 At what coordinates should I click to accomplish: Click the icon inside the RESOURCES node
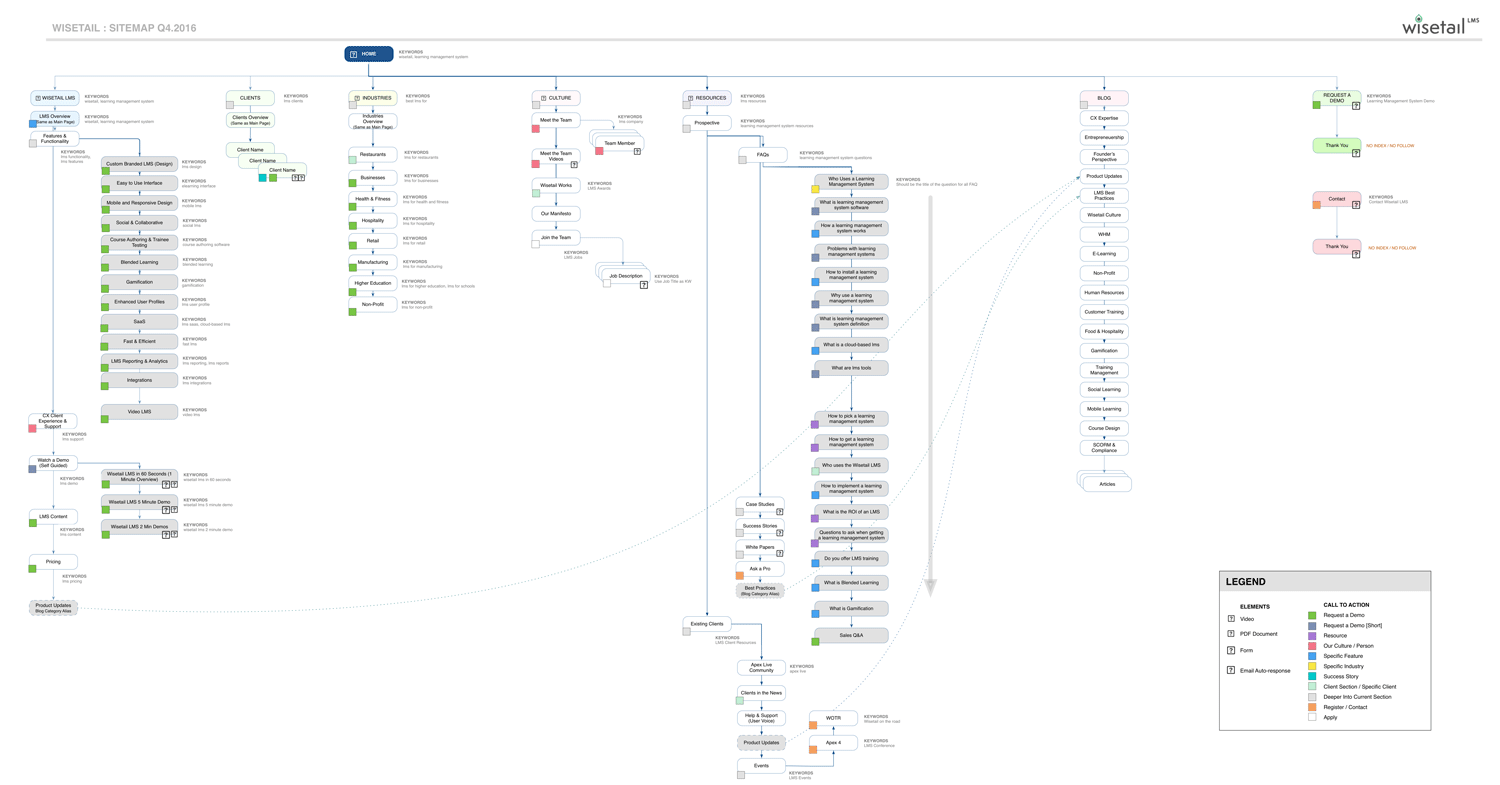point(690,98)
